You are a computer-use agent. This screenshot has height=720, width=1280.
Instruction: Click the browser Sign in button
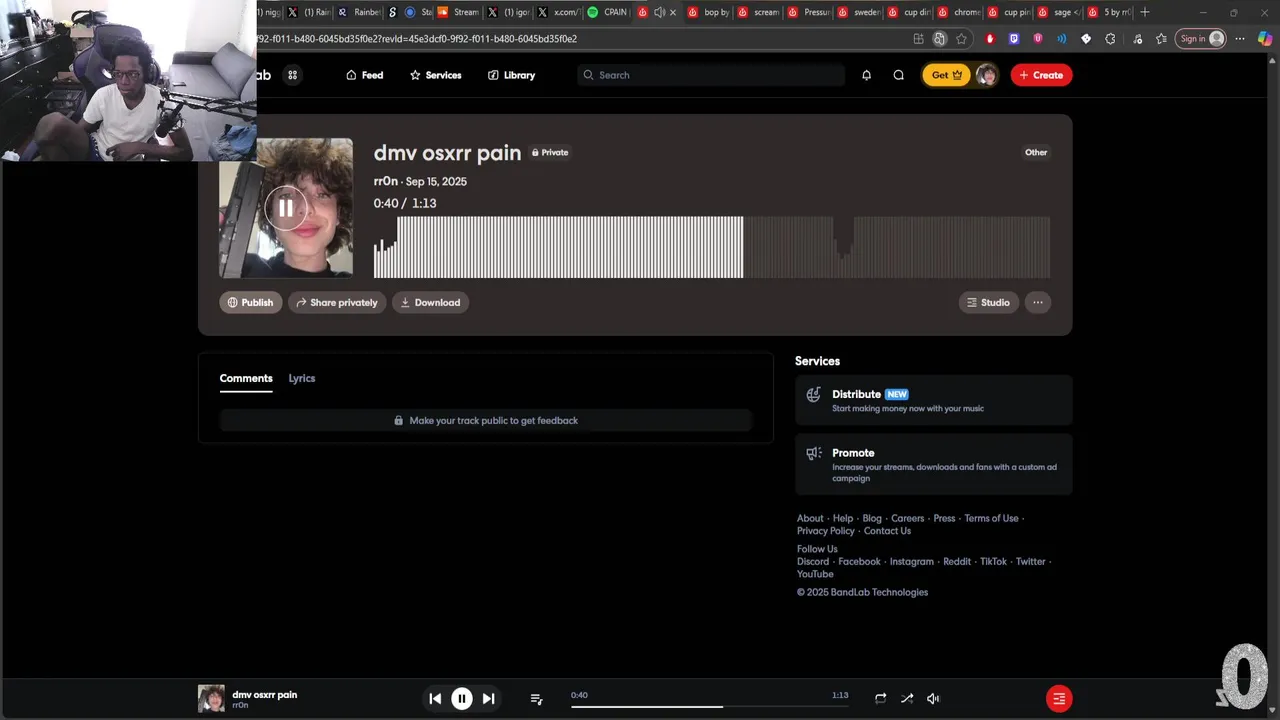click(x=1201, y=39)
